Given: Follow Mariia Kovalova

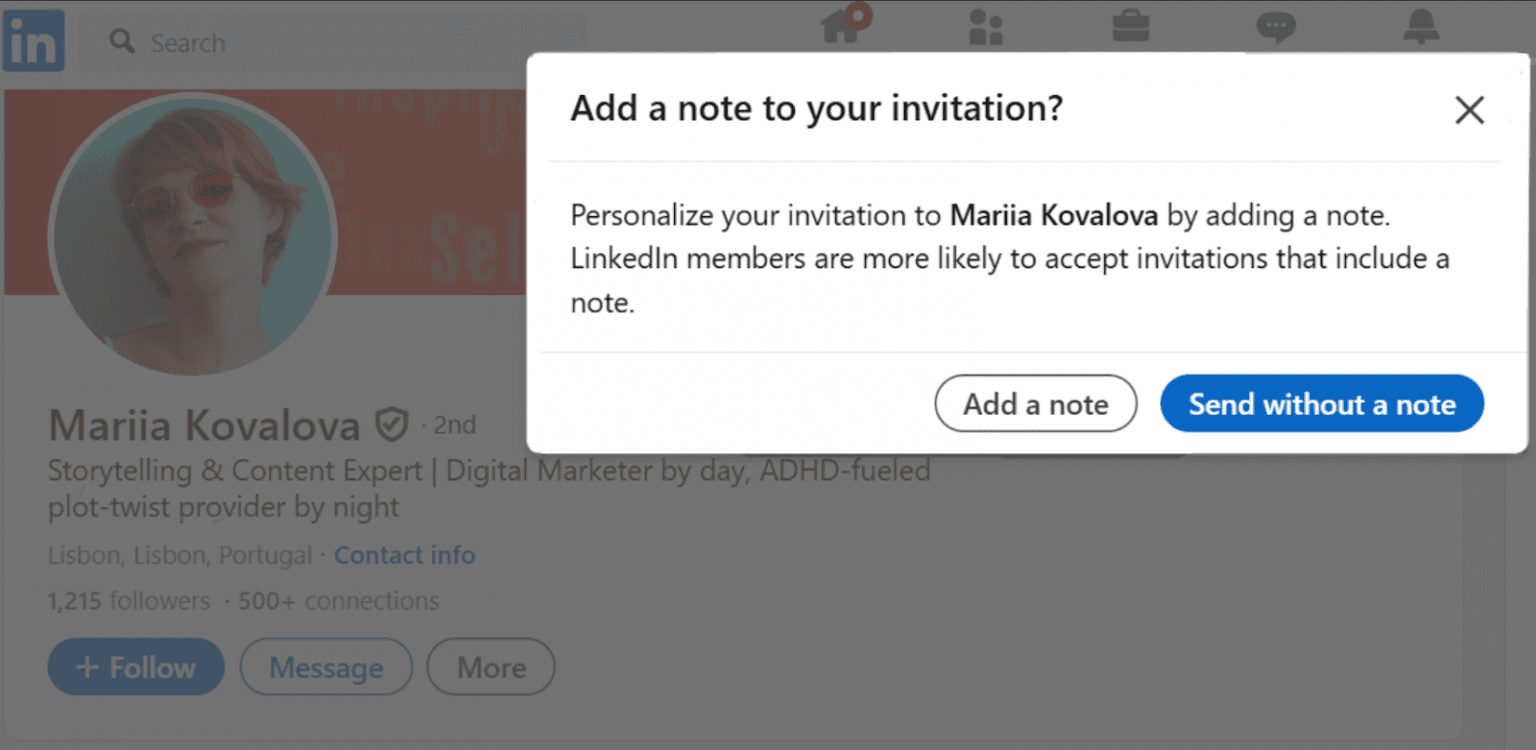Looking at the screenshot, I should pos(135,667).
